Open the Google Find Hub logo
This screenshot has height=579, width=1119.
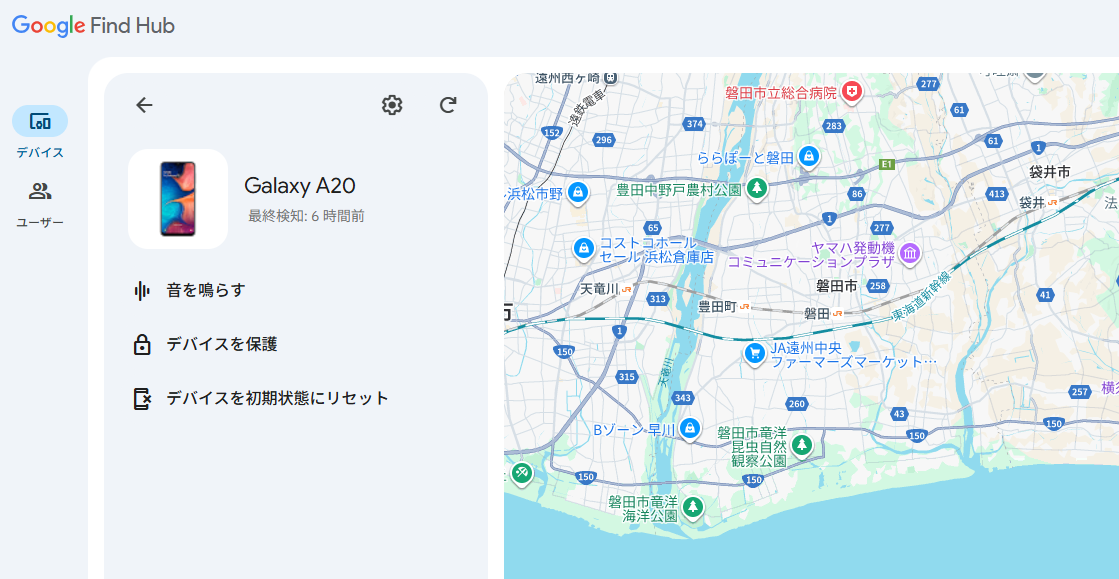point(93,26)
